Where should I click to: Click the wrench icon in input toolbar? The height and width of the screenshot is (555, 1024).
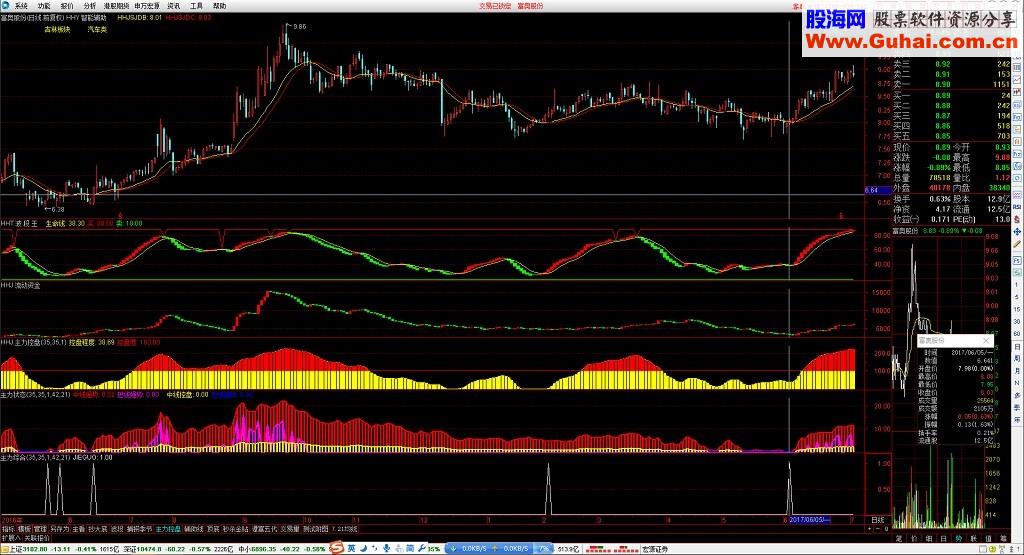(x=422, y=548)
